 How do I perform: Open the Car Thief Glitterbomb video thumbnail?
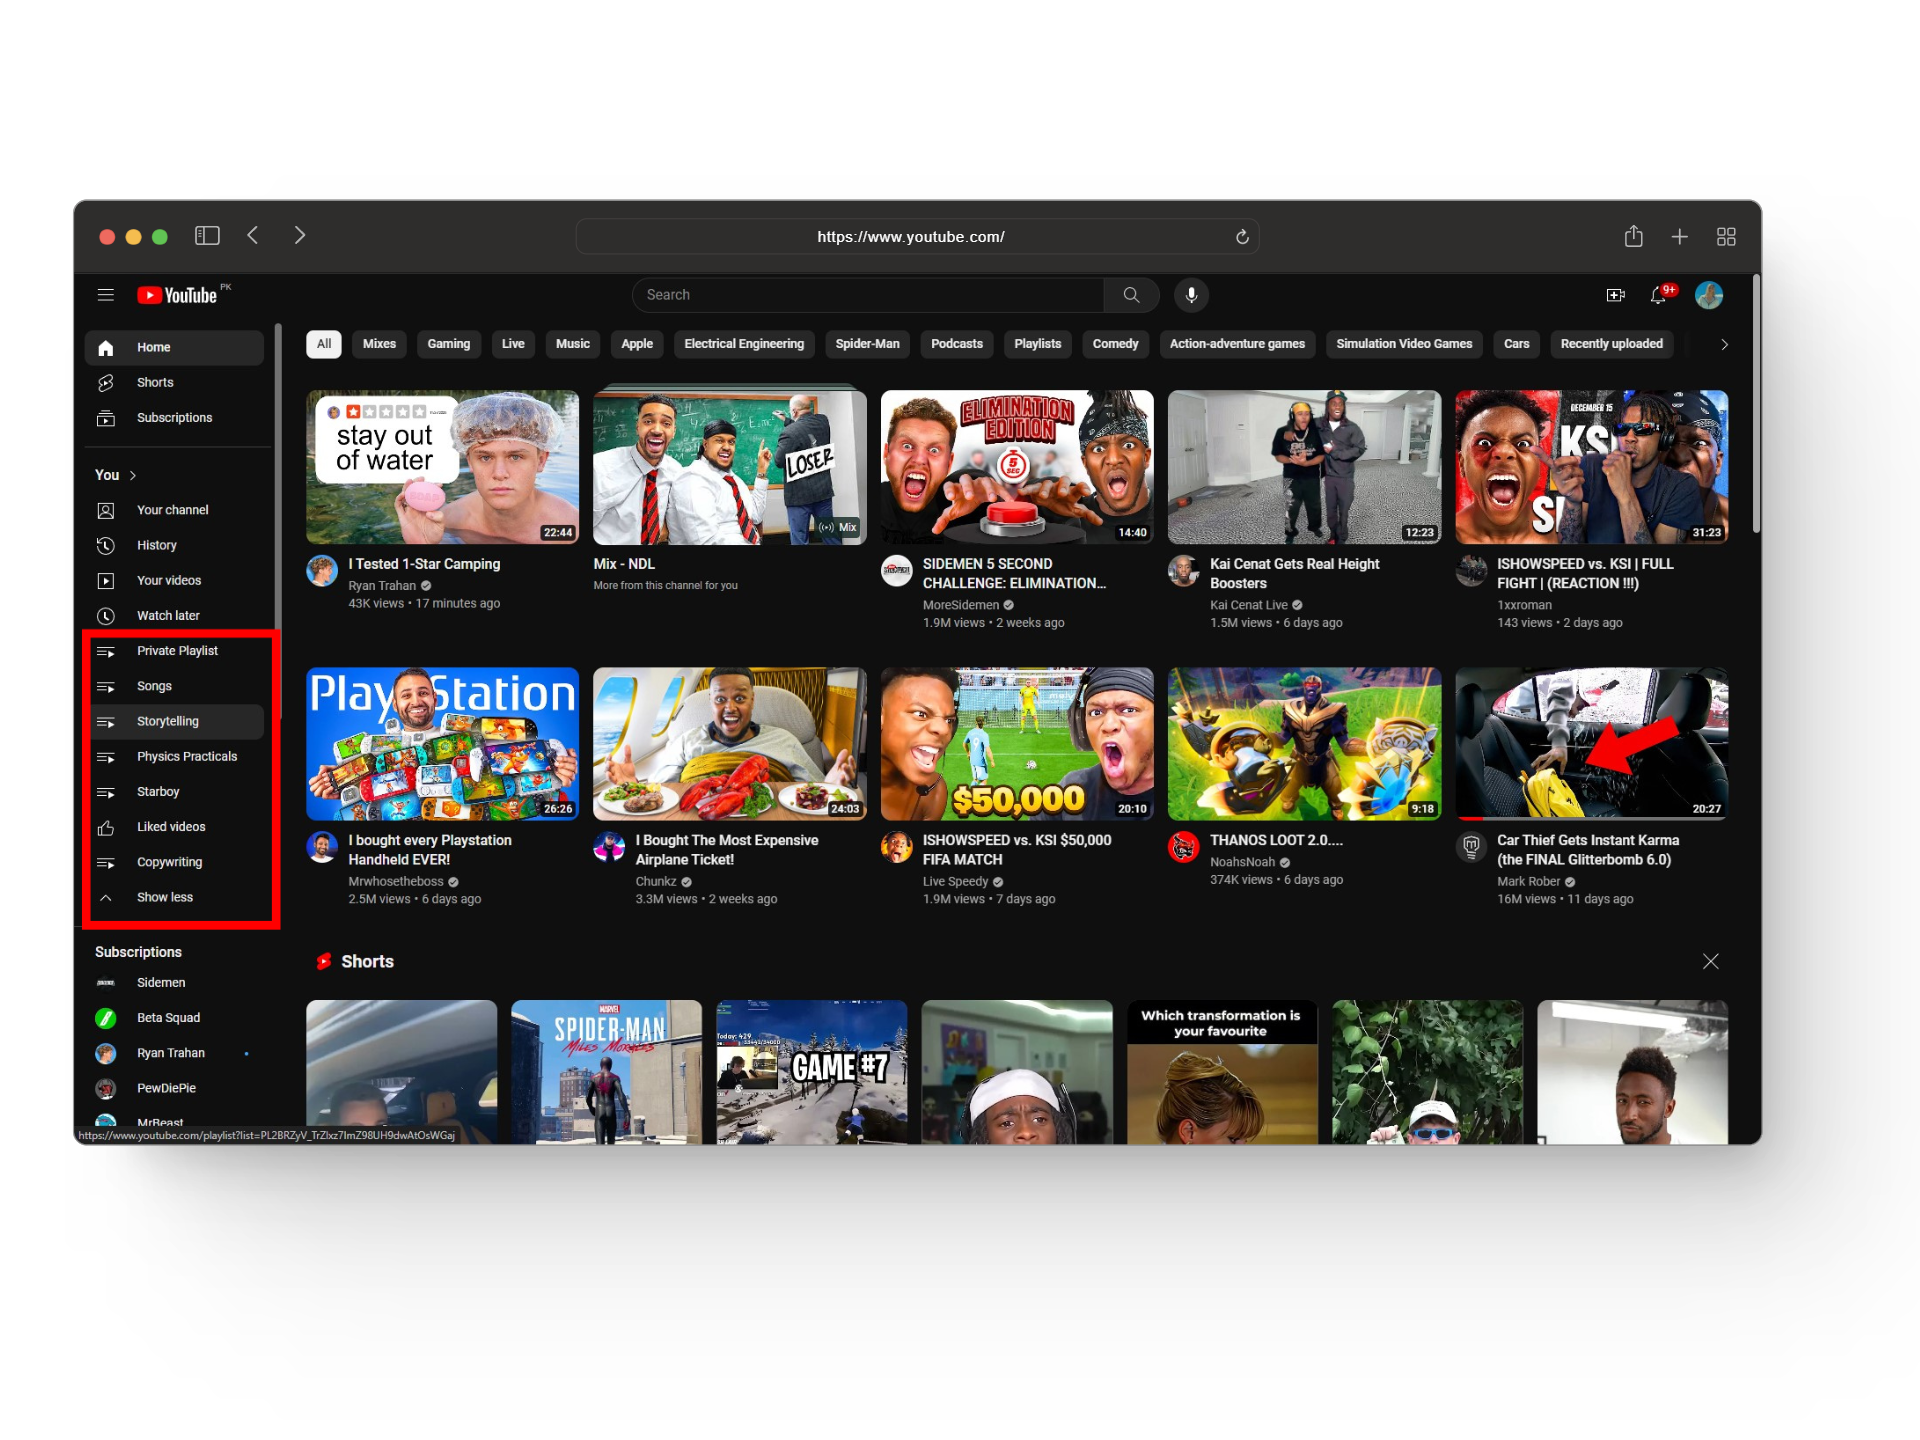coord(1591,744)
